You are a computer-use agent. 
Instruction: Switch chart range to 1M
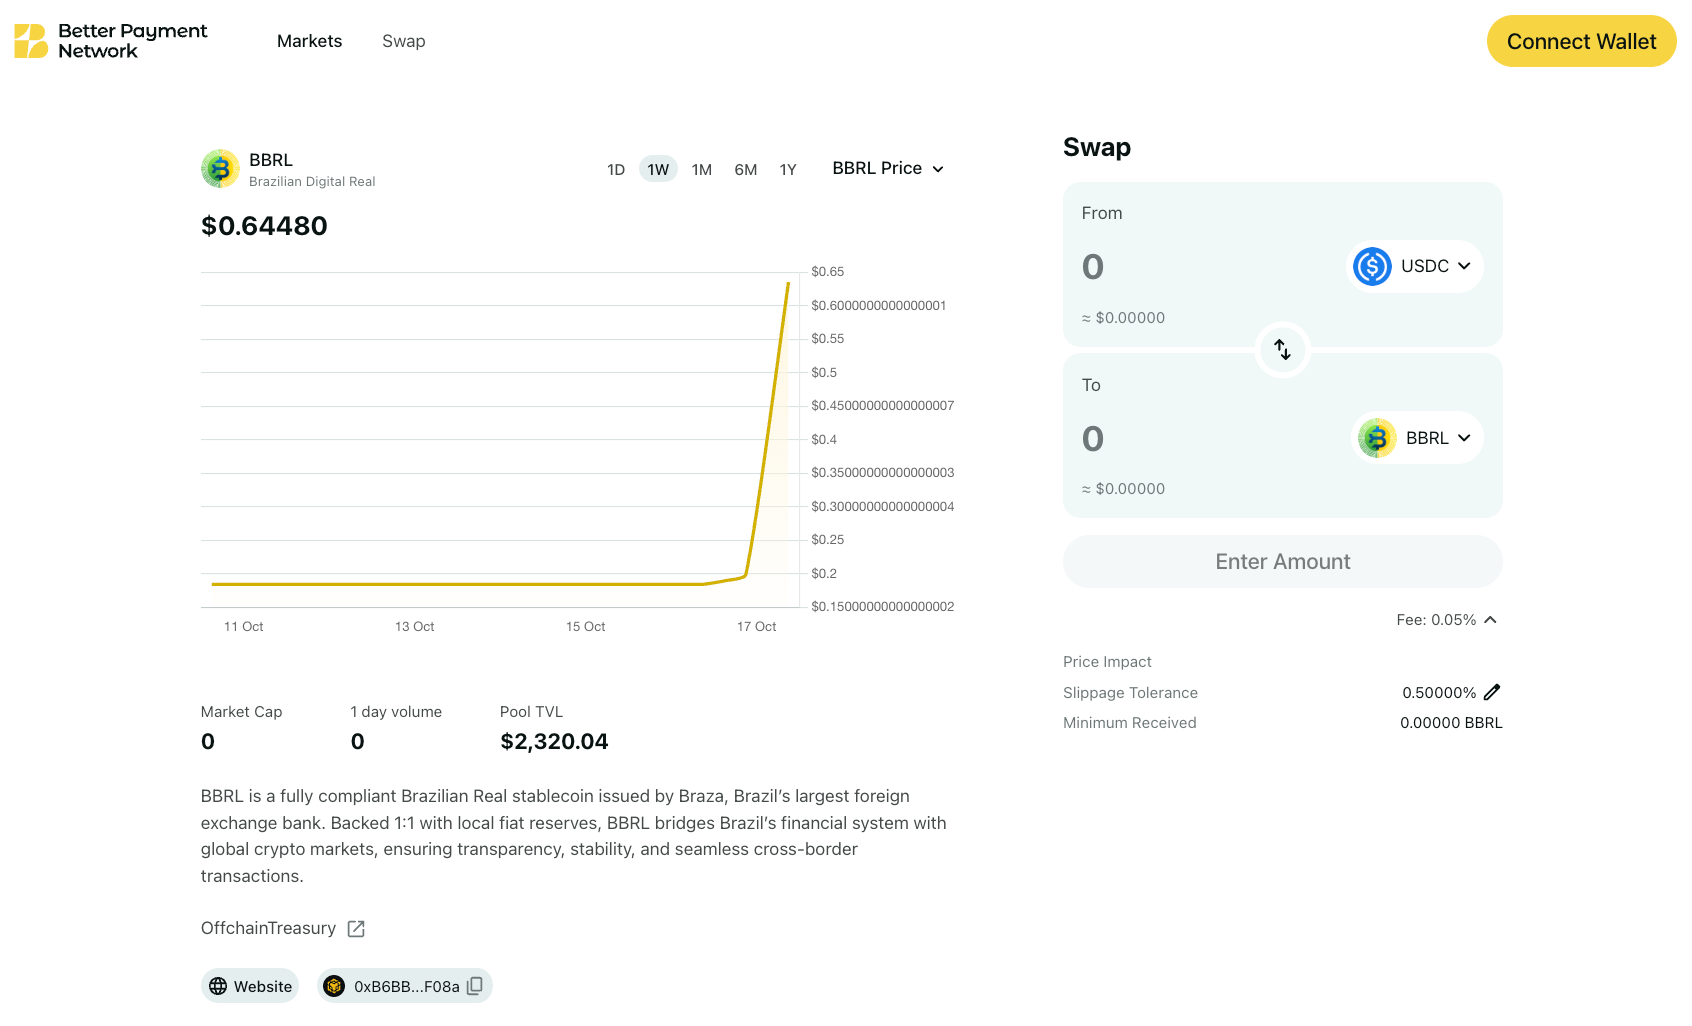pyautogui.click(x=702, y=169)
